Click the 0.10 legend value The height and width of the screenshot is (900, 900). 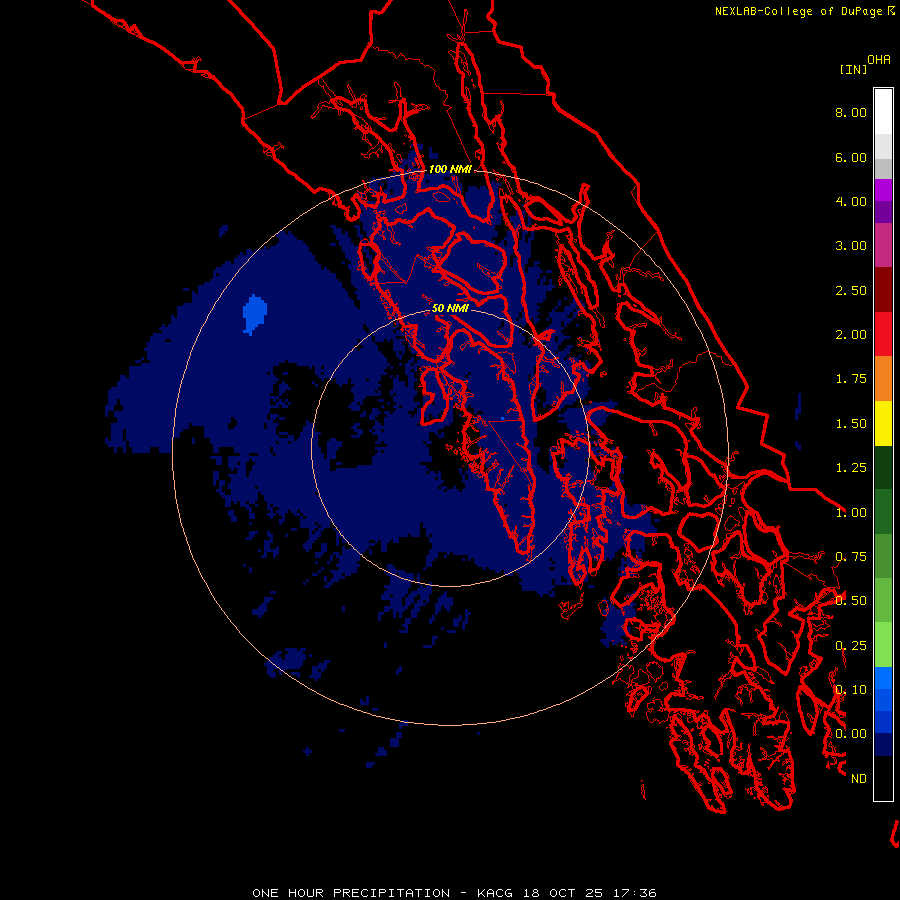[851, 690]
